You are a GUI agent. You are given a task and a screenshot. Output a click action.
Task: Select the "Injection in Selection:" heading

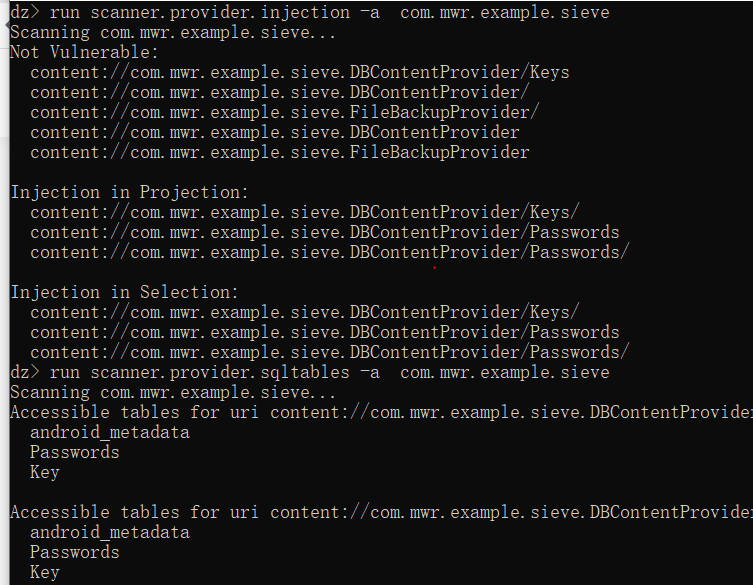point(124,292)
